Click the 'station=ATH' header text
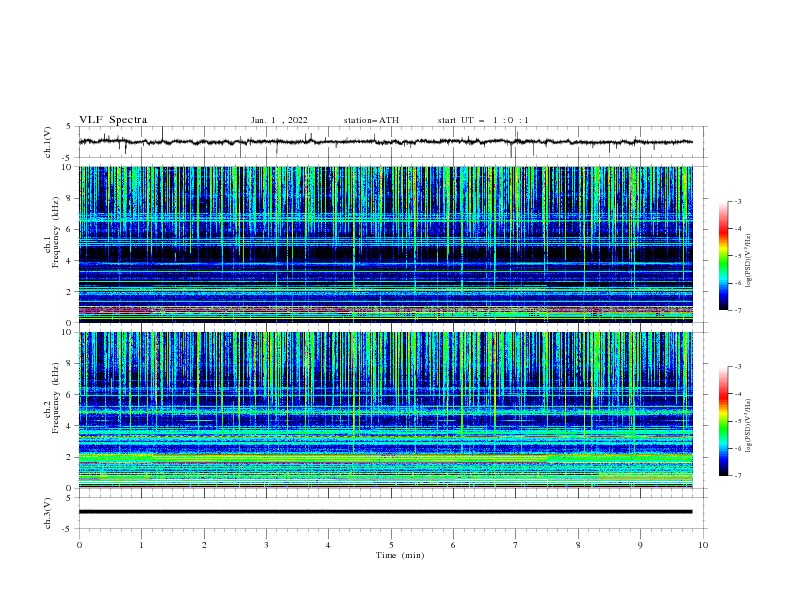The width and height of the screenshot is (792, 612). pyautogui.click(x=371, y=120)
